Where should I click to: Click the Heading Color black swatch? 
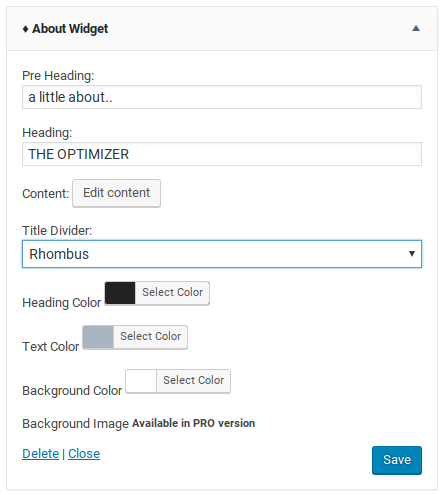pos(120,293)
